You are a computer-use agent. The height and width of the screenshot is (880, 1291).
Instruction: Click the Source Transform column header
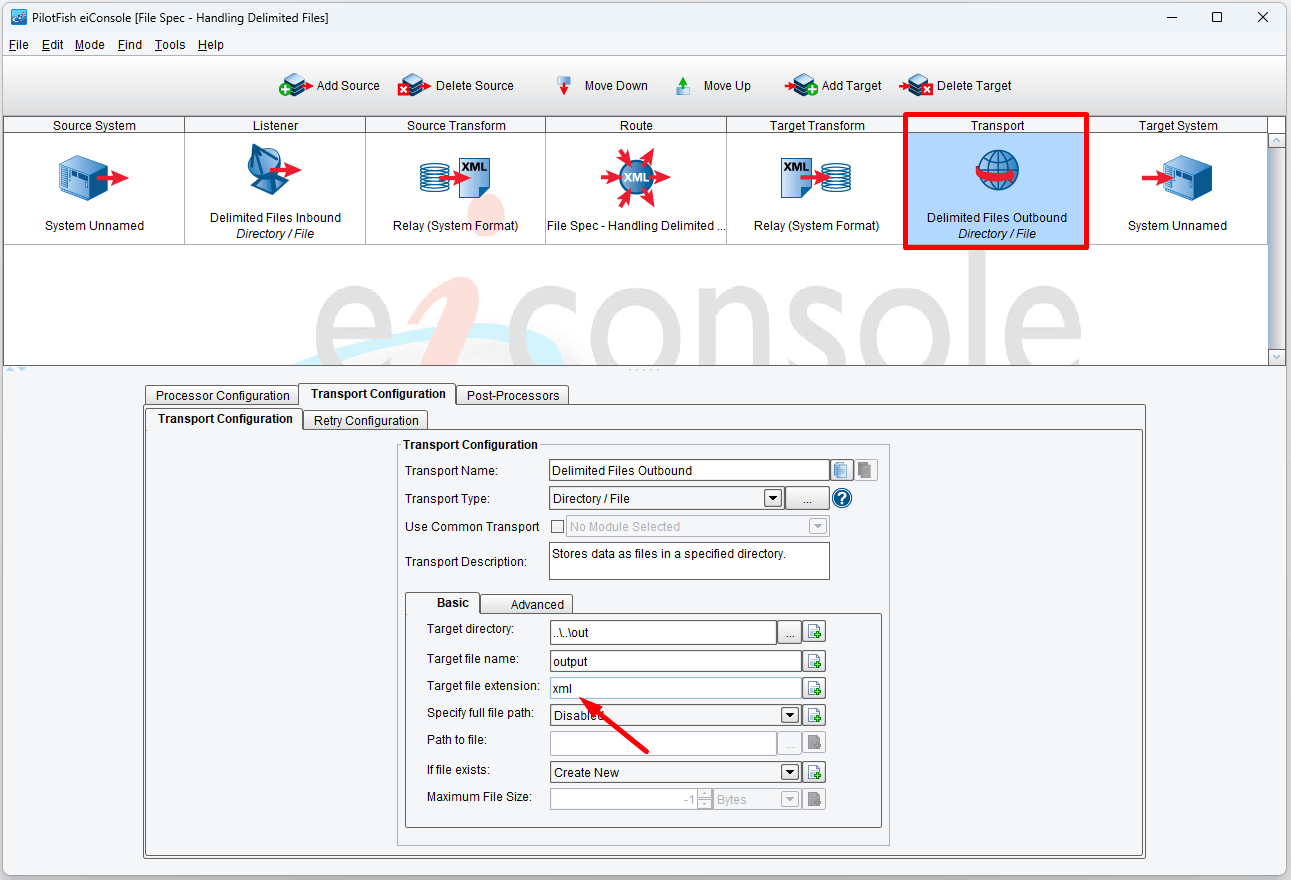click(x=456, y=125)
